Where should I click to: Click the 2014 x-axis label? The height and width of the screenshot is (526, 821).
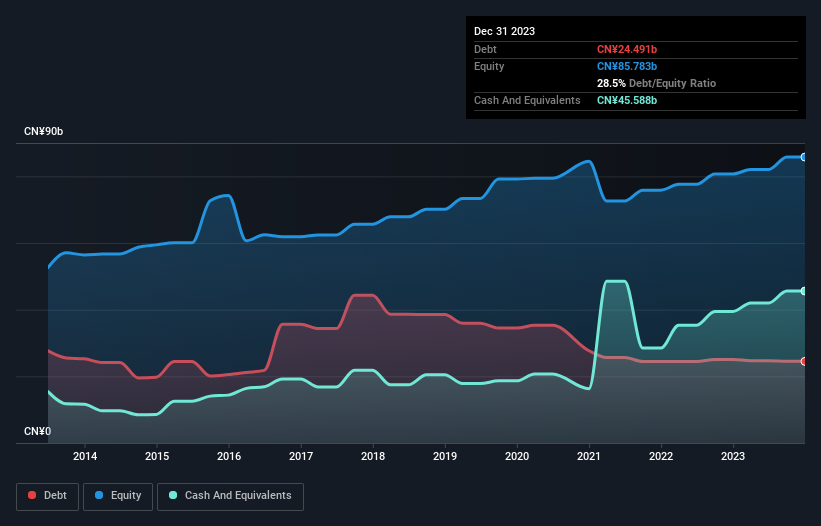tap(85, 456)
